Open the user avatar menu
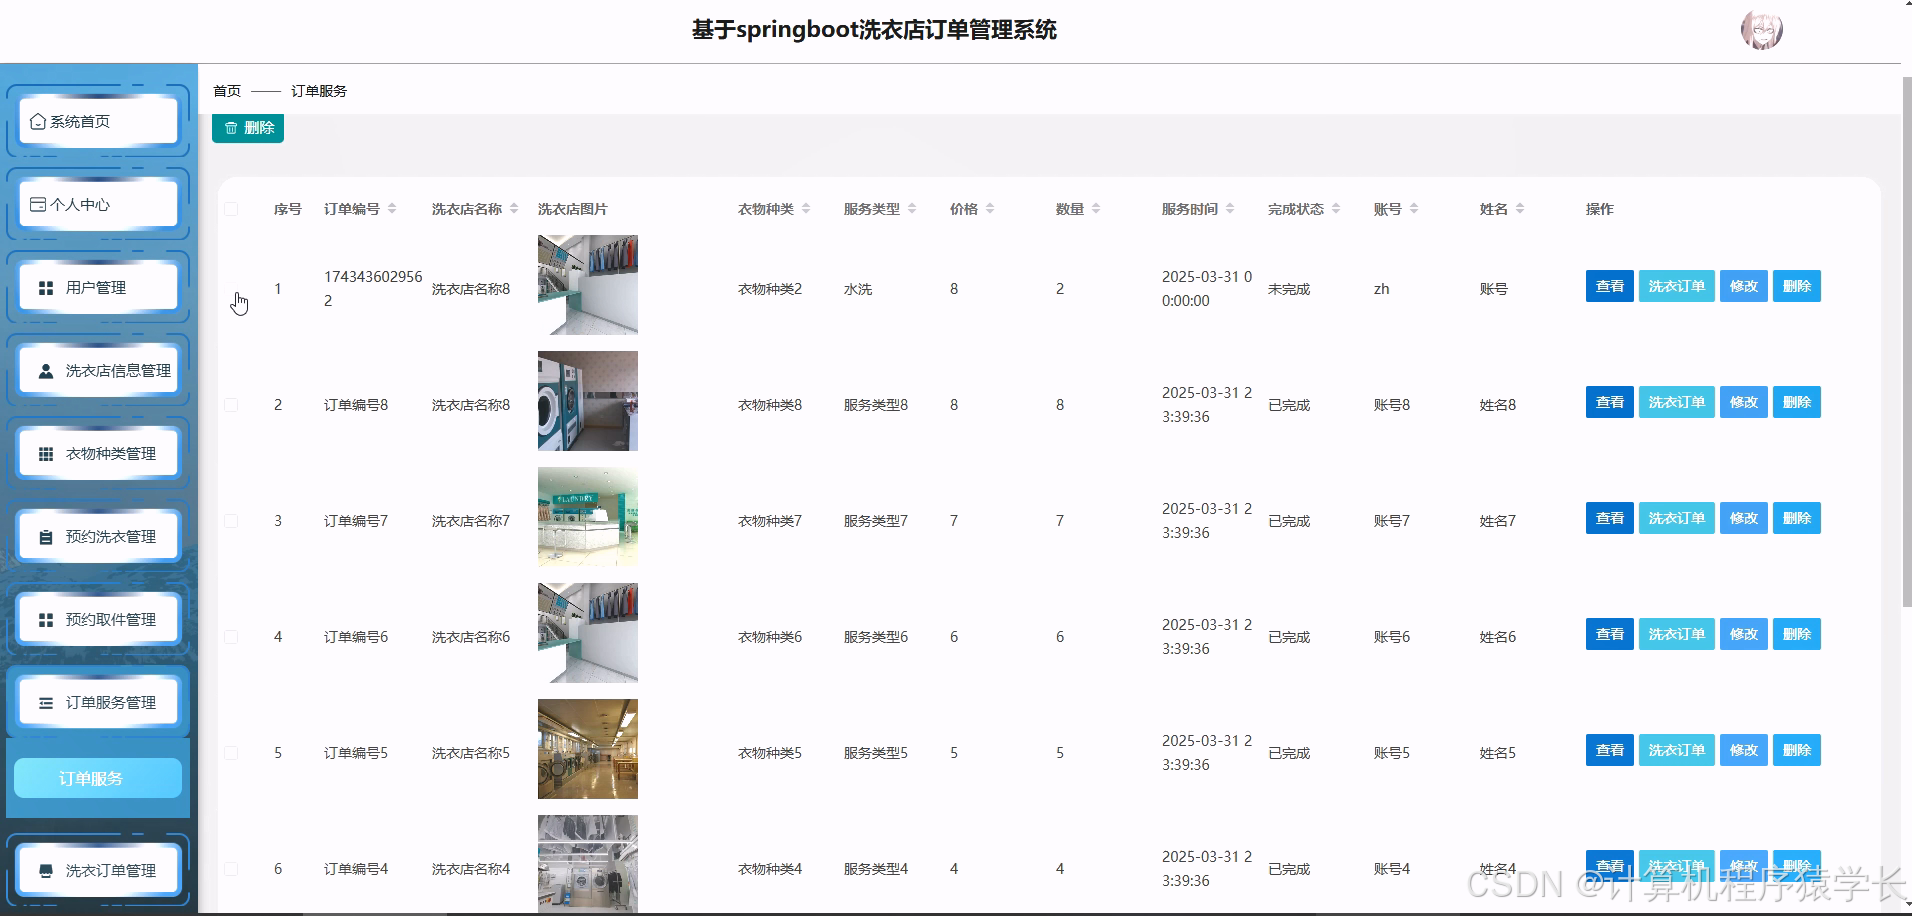Screen dimensions: 1912x916 [x=1761, y=30]
